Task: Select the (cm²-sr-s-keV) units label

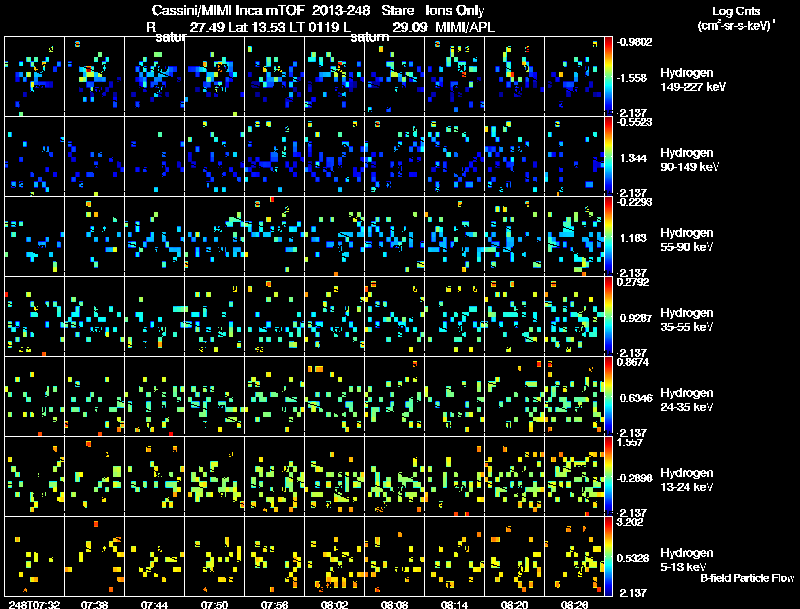Action: click(x=736, y=26)
